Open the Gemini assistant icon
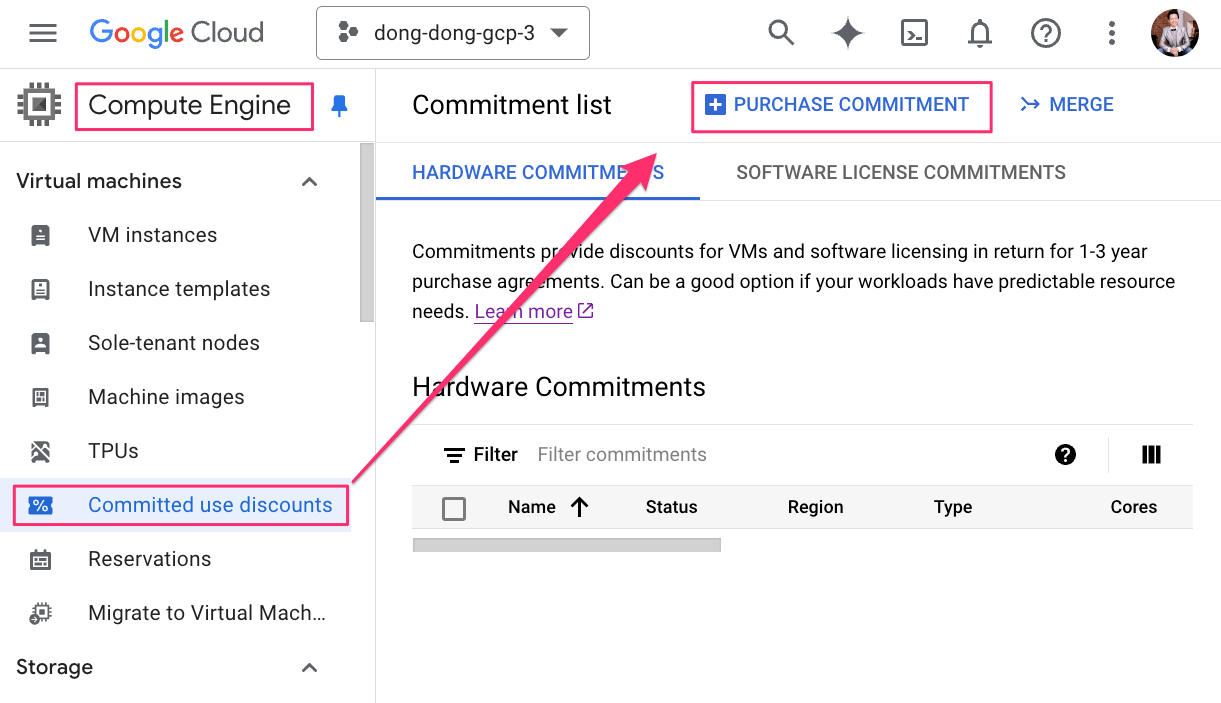Image resolution: width=1221 pixels, height=703 pixels. coord(847,33)
